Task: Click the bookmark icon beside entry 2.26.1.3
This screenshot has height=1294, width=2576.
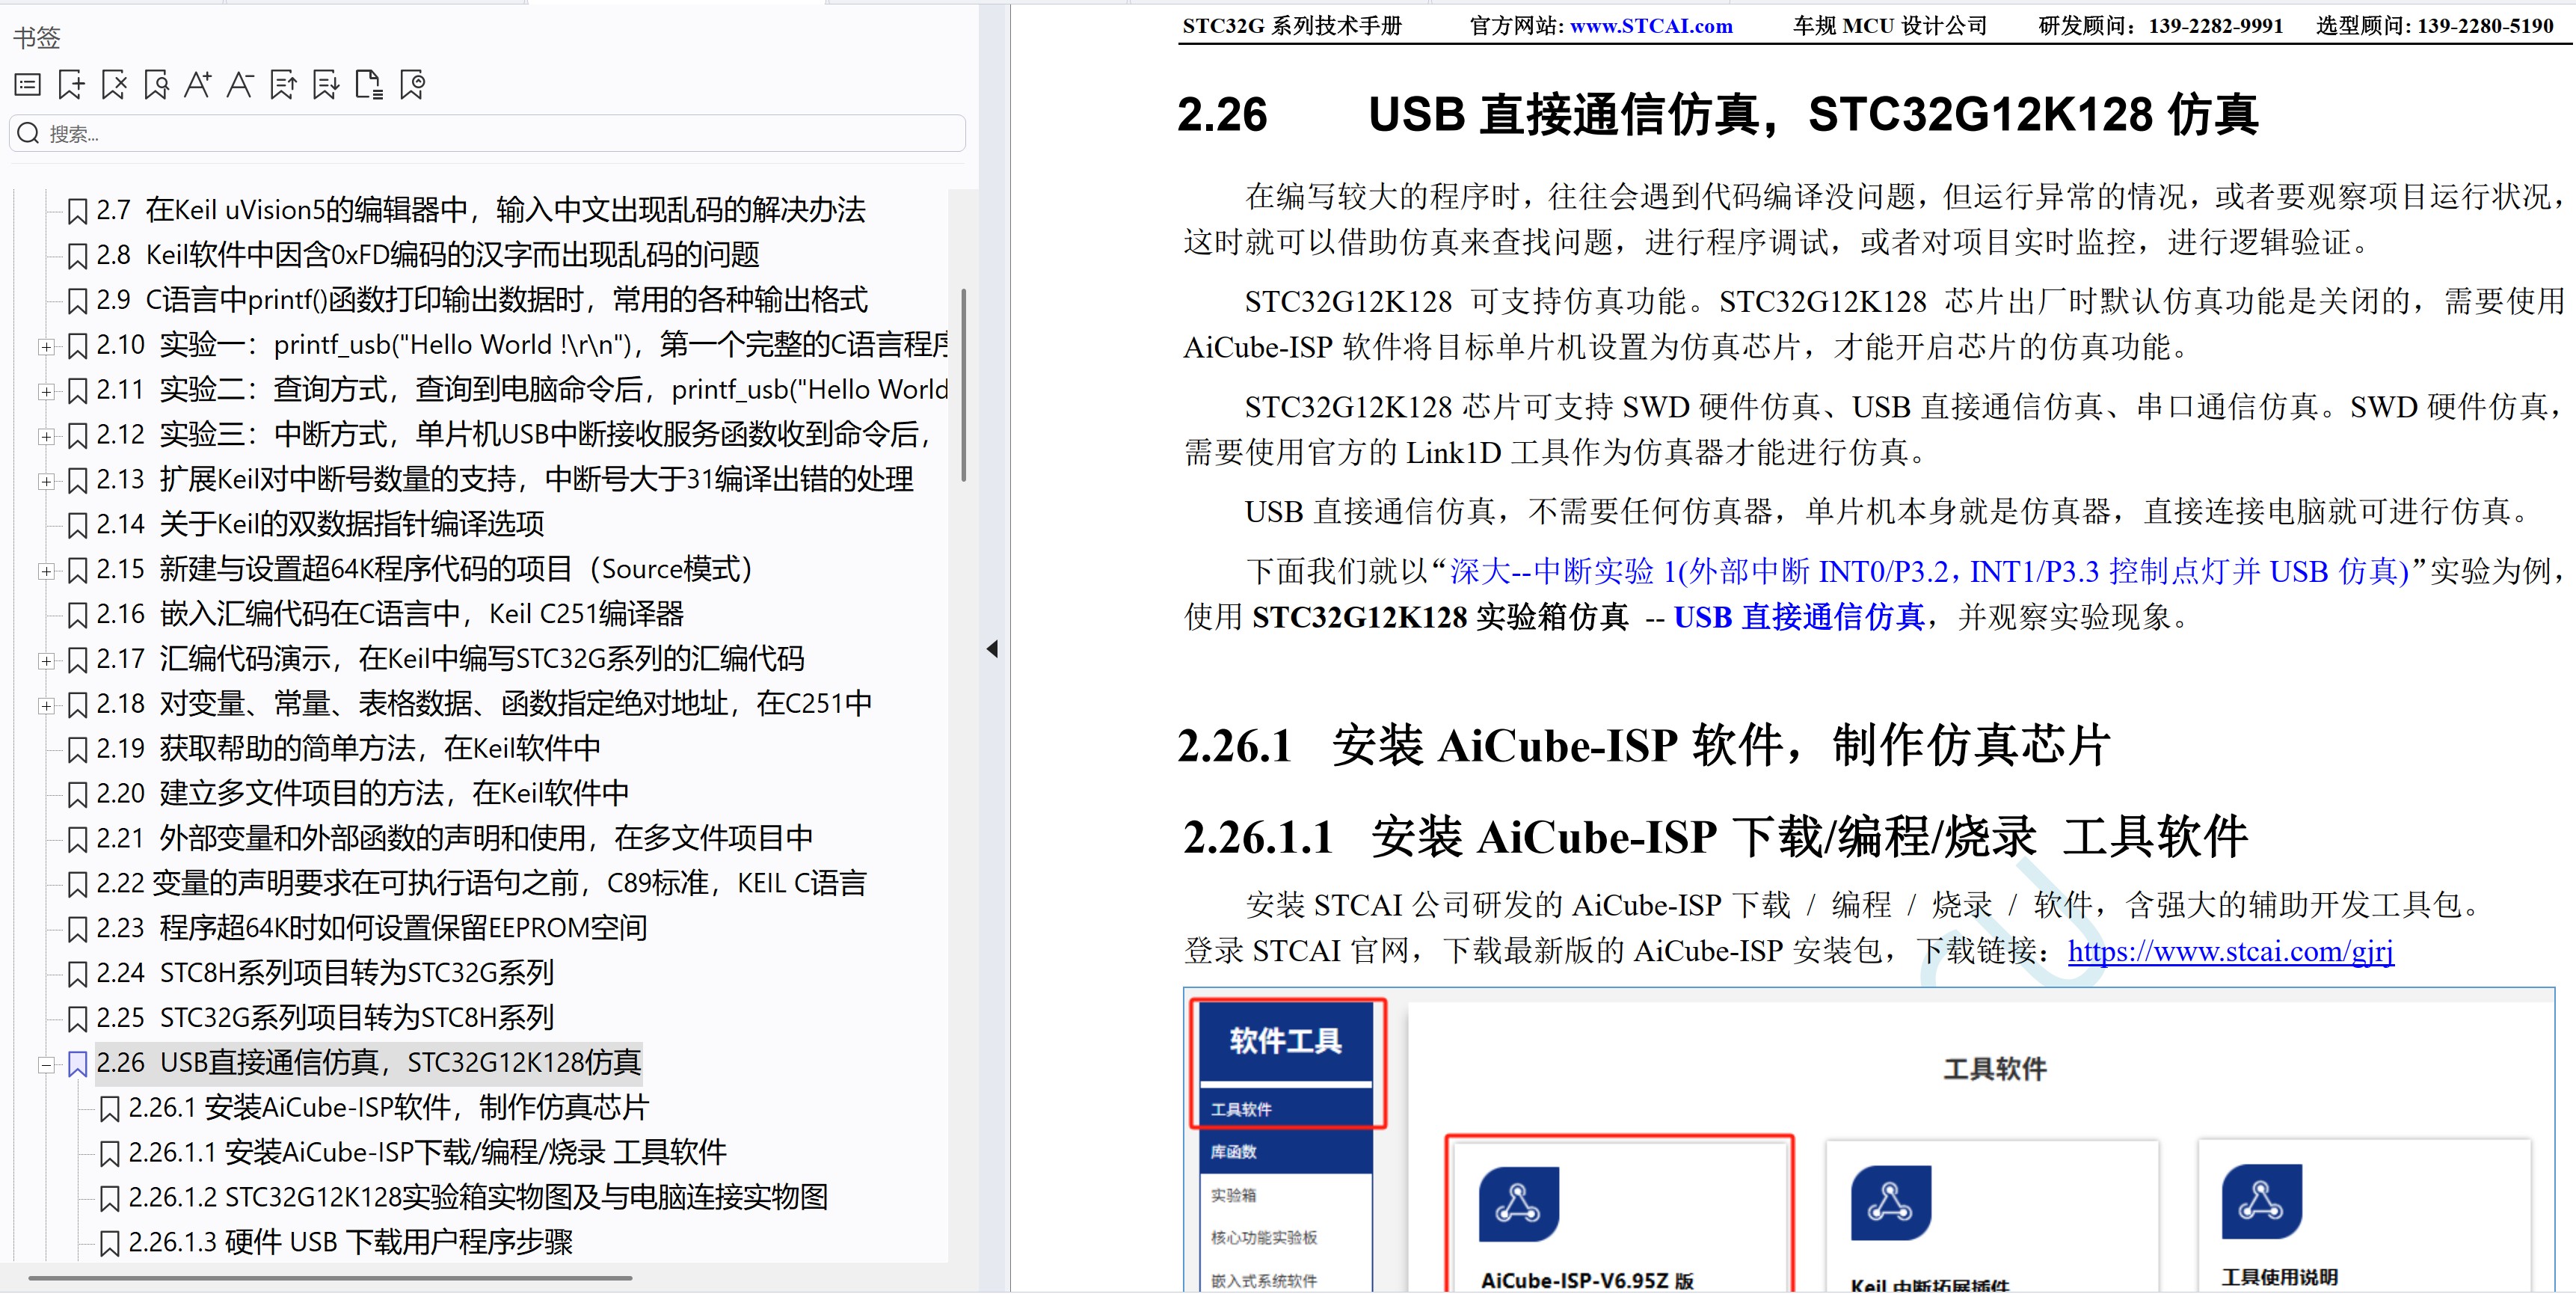Action: (110, 1244)
